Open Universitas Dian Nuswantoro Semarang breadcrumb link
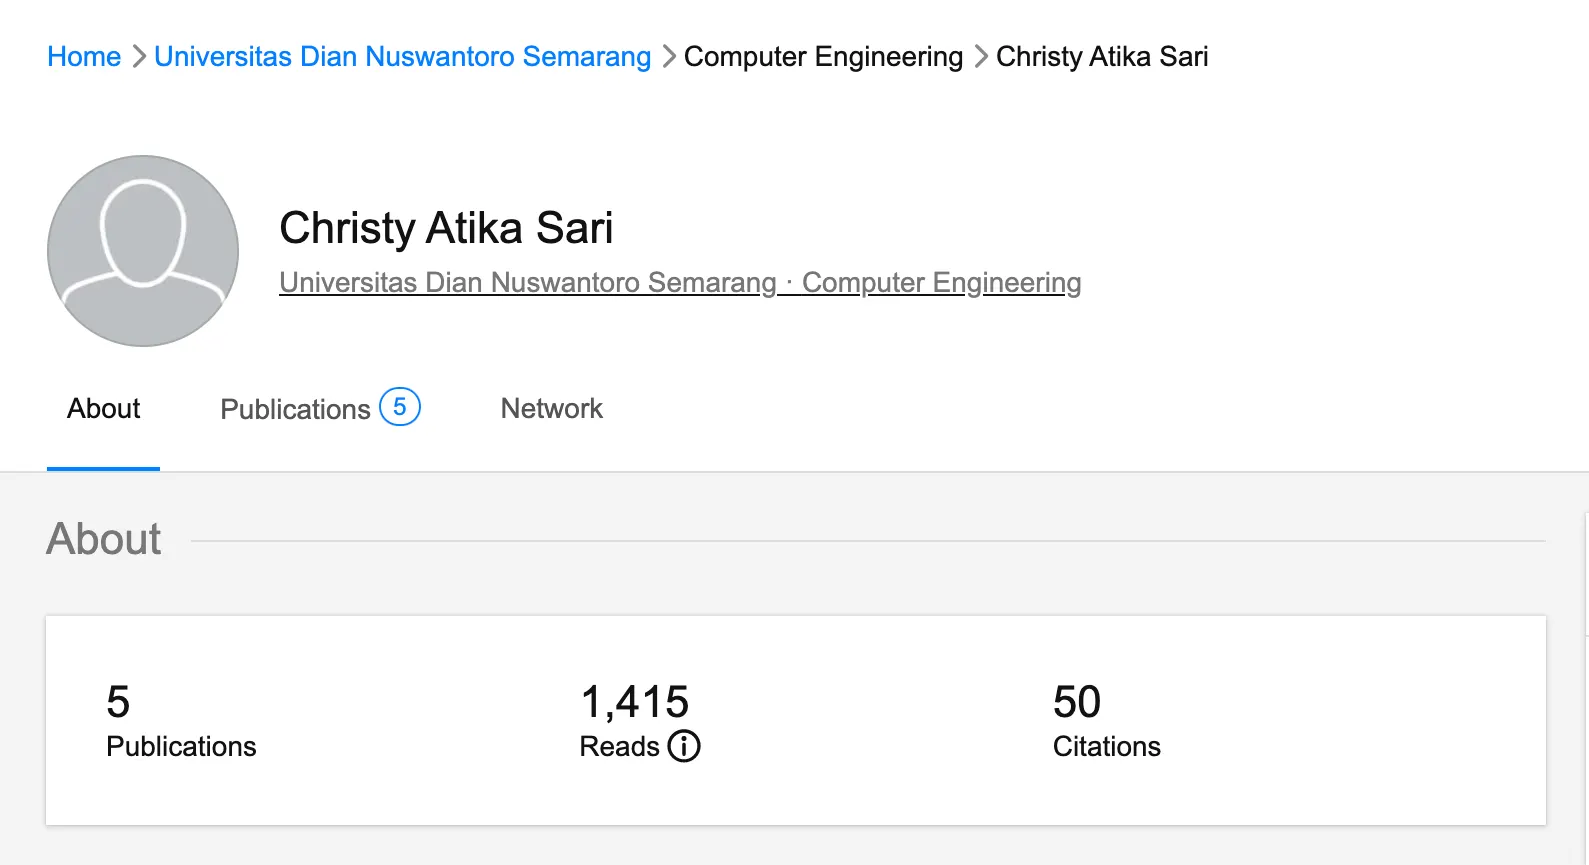 (x=402, y=57)
